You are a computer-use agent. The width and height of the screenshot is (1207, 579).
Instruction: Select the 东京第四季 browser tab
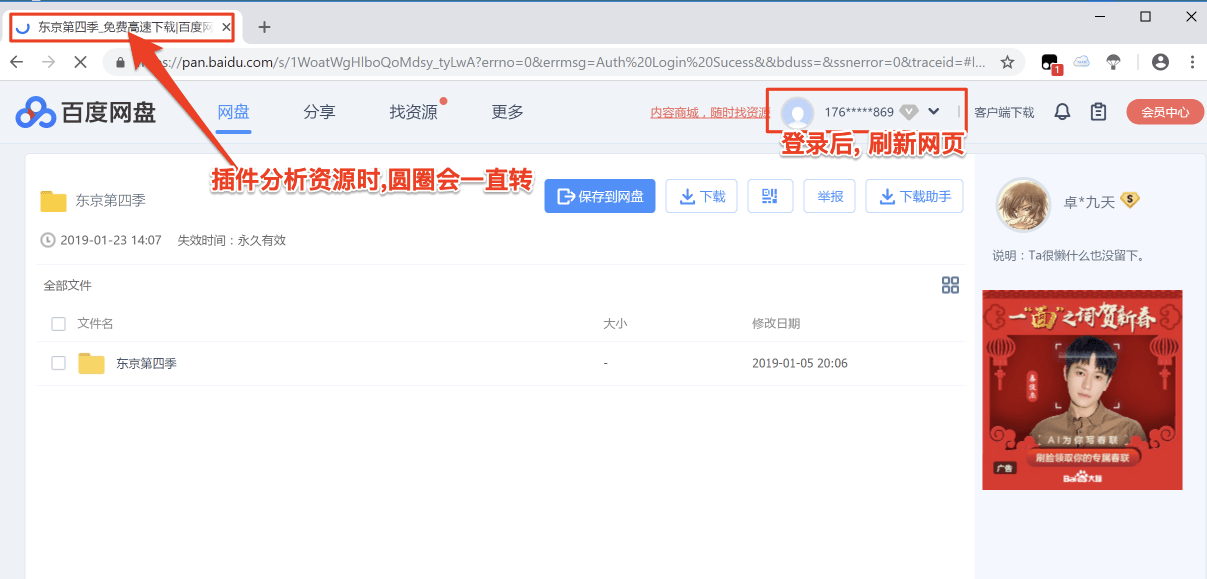point(122,27)
